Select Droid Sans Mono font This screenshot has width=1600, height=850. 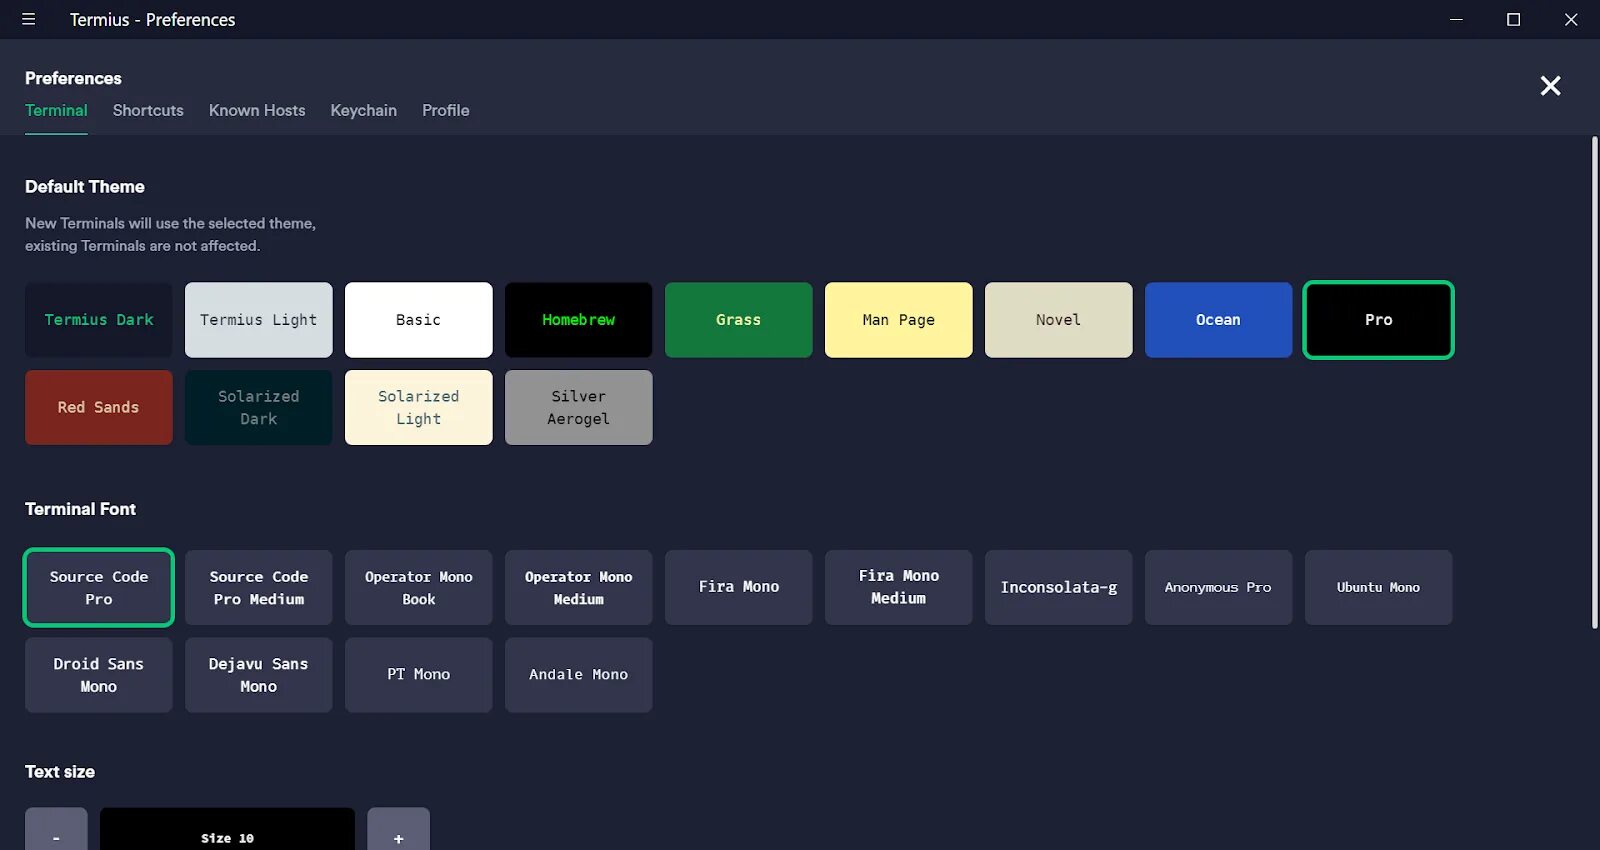point(99,675)
